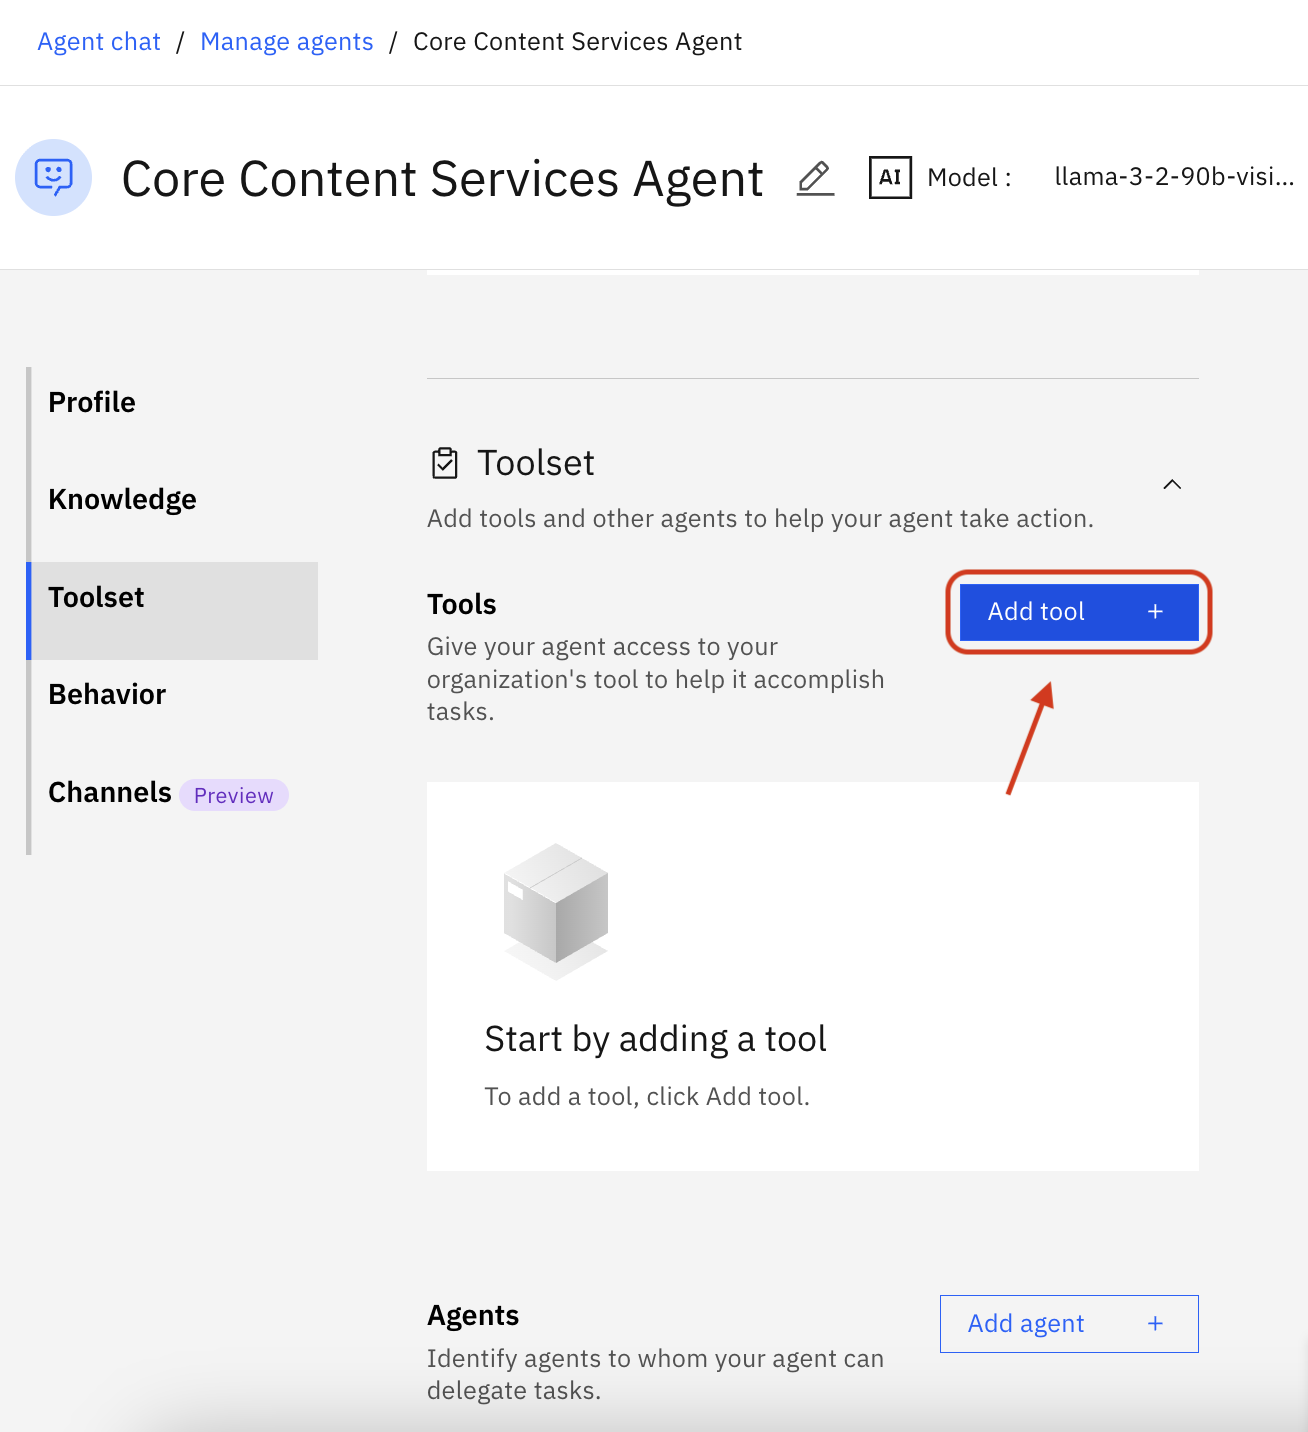
Task: Collapse the Toolset section using the chevron
Action: point(1172,484)
